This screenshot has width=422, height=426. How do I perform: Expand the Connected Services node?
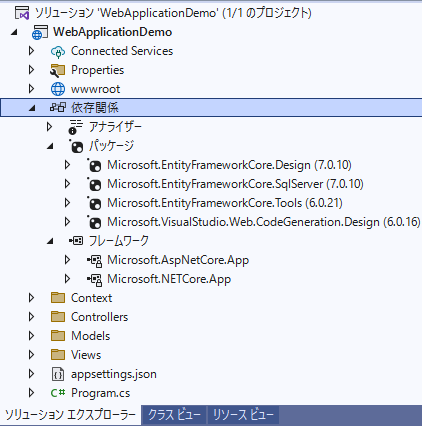pyautogui.click(x=32, y=51)
